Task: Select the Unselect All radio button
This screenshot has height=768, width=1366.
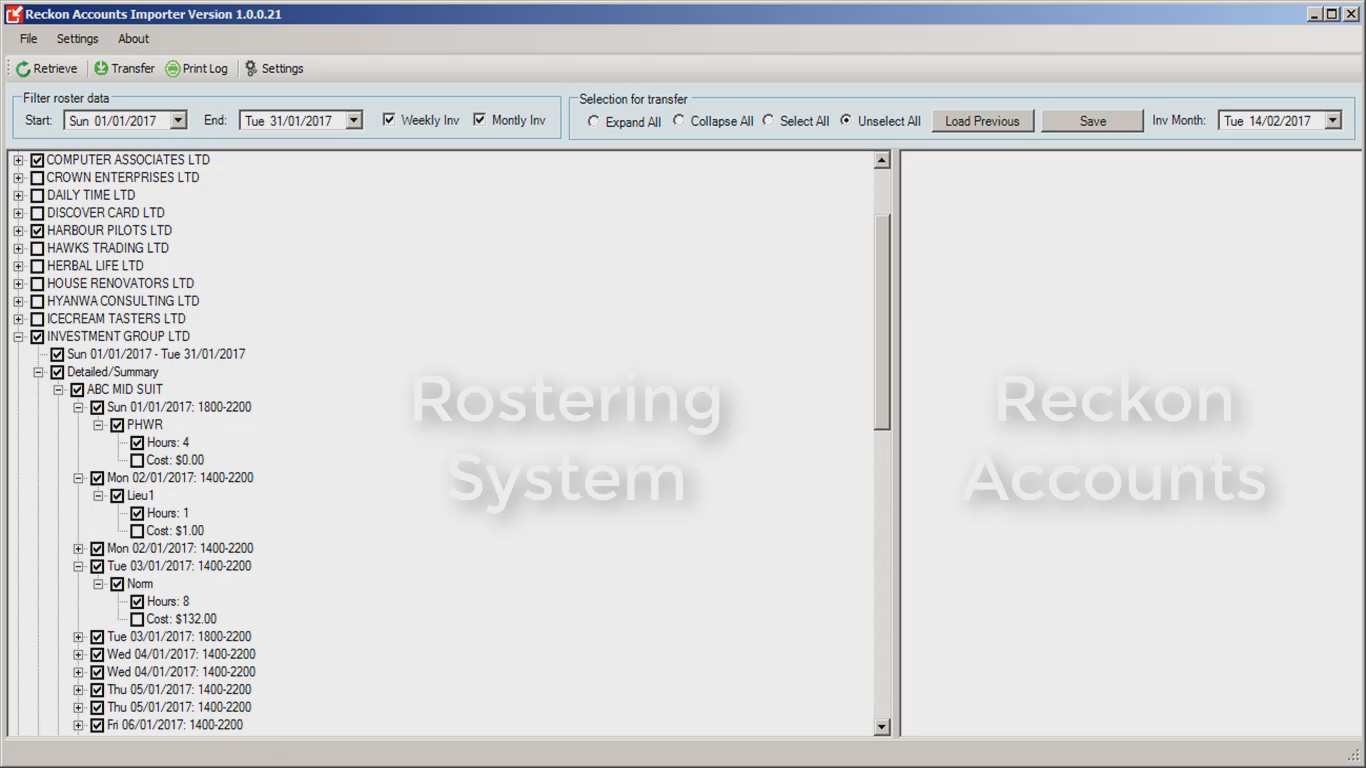Action: [x=846, y=121]
